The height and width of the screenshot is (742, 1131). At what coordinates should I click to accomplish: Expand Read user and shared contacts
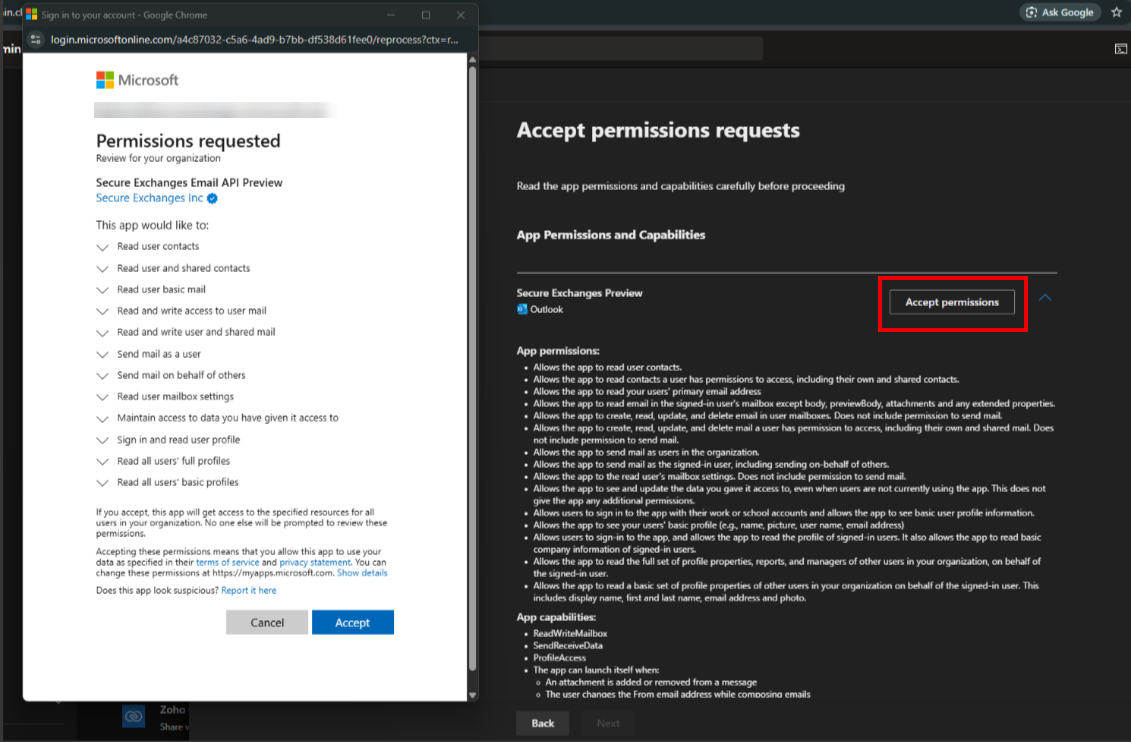point(102,268)
